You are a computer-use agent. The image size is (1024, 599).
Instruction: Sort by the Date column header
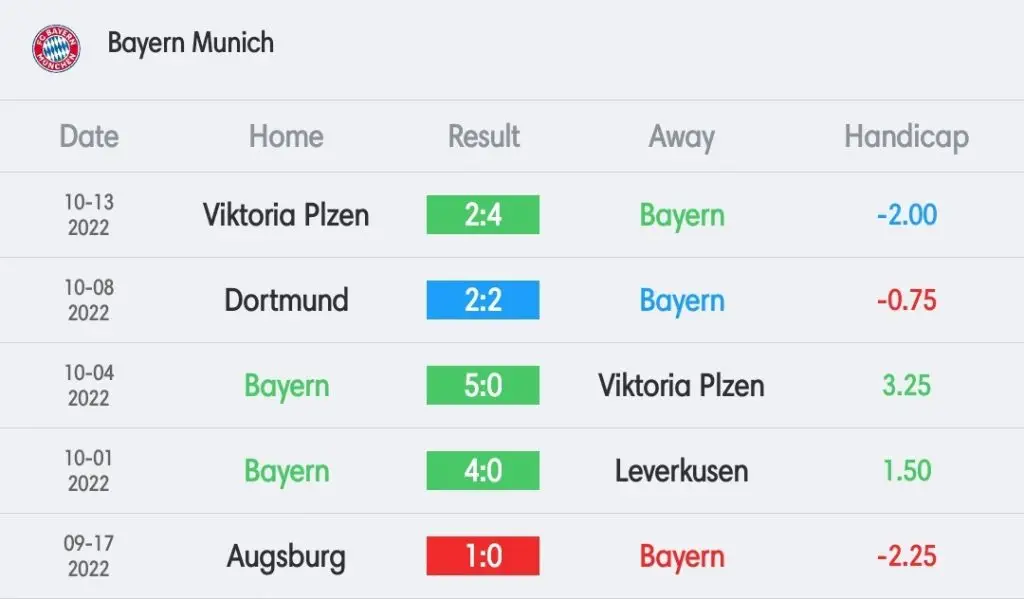[89, 137]
